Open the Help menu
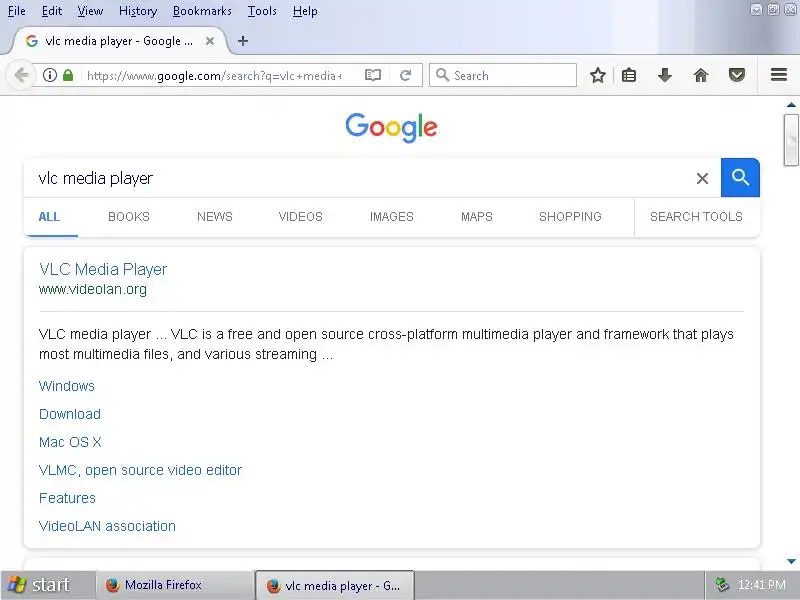Image resolution: width=800 pixels, height=600 pixels. [305, 11]
